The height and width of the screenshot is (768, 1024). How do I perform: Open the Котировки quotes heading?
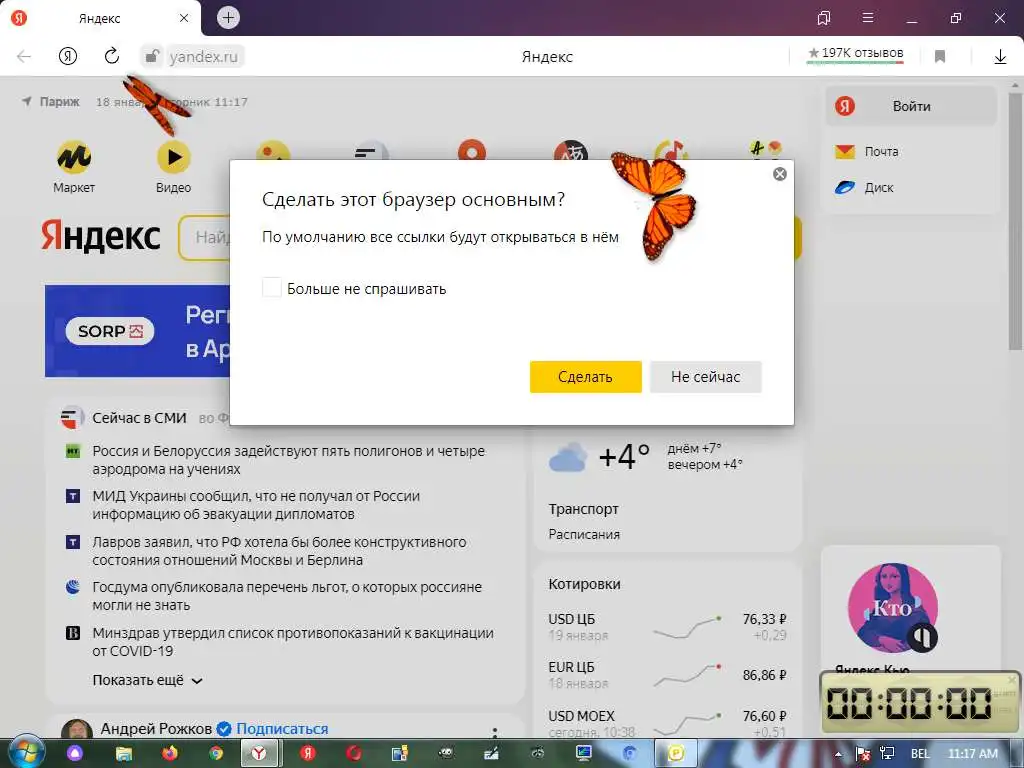584,584
